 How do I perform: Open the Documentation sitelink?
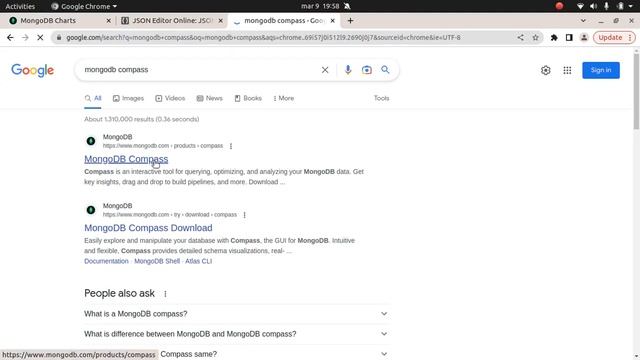pyautogui.click(x=106, y=261)
